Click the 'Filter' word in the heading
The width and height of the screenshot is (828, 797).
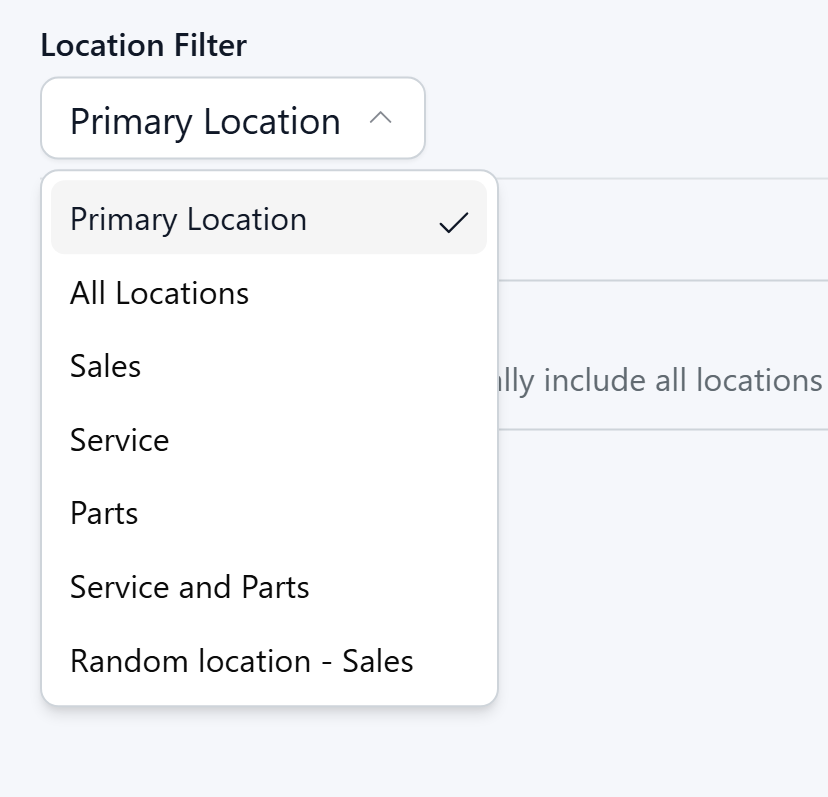(x=209, y=46)
